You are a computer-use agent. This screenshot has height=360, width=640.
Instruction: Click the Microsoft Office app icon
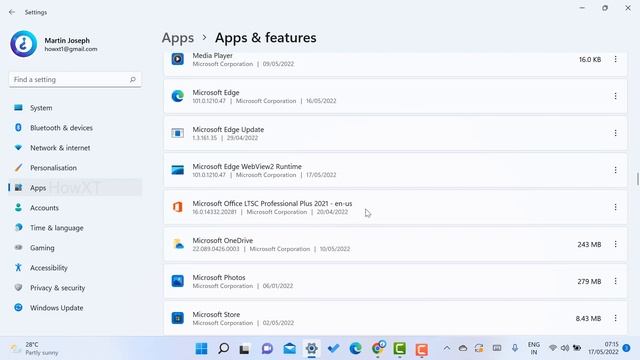tap(178, 207)
